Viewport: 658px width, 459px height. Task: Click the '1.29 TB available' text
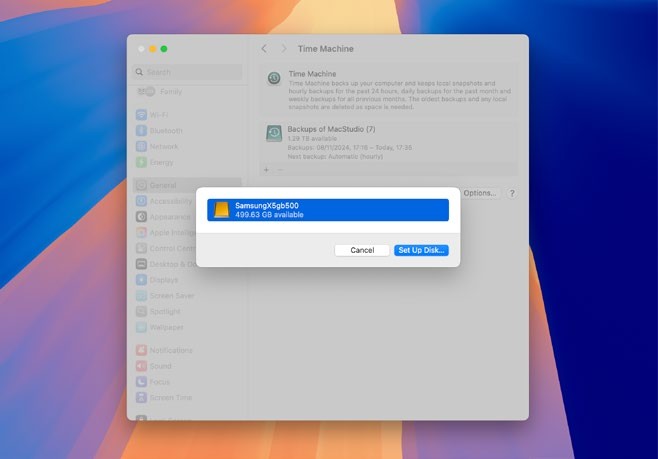[312, 138]
